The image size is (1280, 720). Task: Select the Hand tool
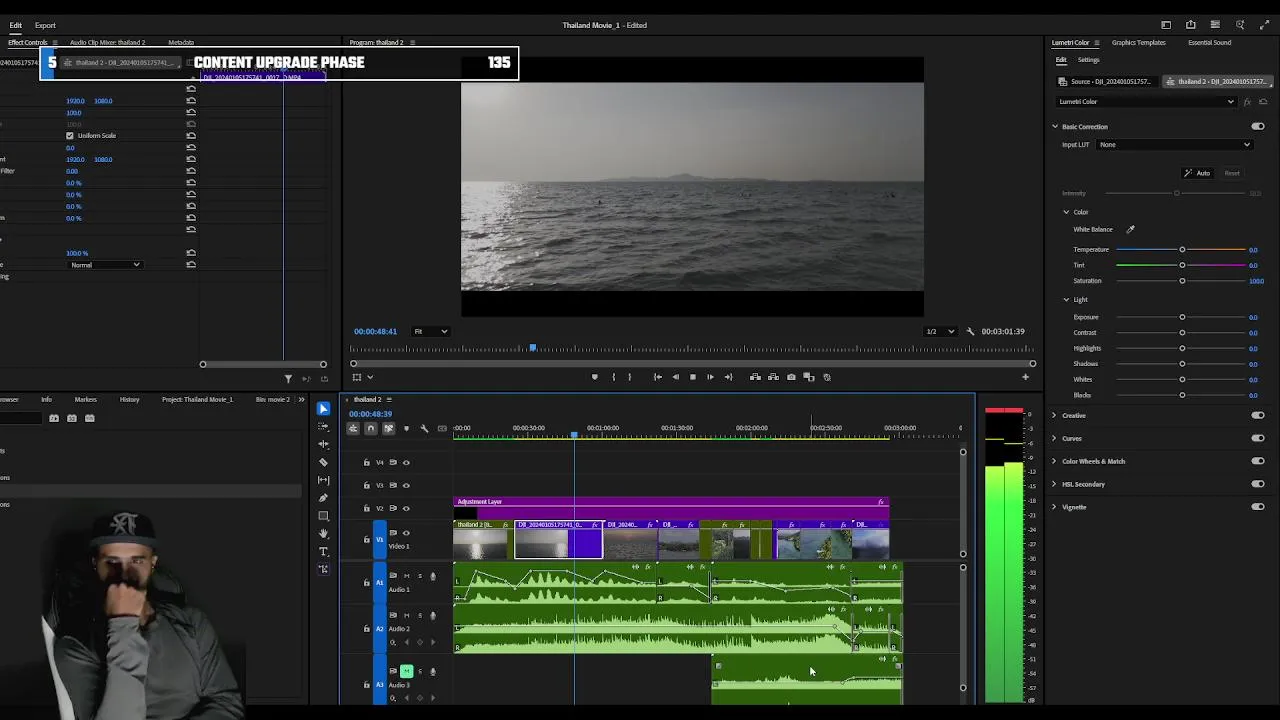coord(323,534)
